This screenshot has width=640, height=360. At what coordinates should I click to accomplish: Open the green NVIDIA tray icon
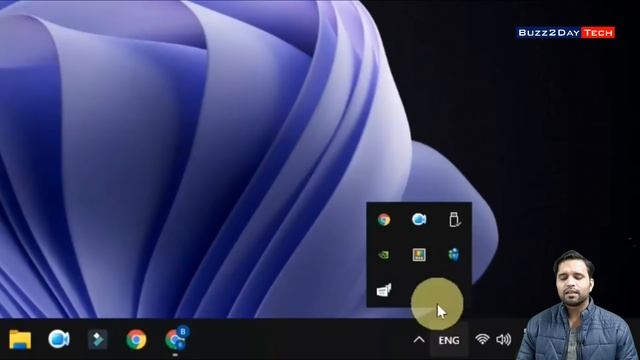click(x=384, y=255)
